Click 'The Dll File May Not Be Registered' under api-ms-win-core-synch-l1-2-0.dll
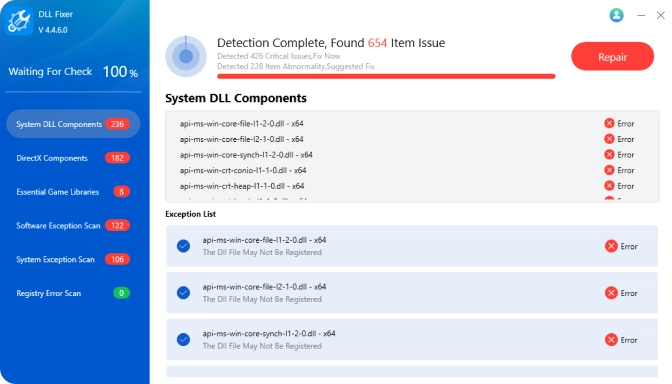672x384 pixels. (262, 346)
